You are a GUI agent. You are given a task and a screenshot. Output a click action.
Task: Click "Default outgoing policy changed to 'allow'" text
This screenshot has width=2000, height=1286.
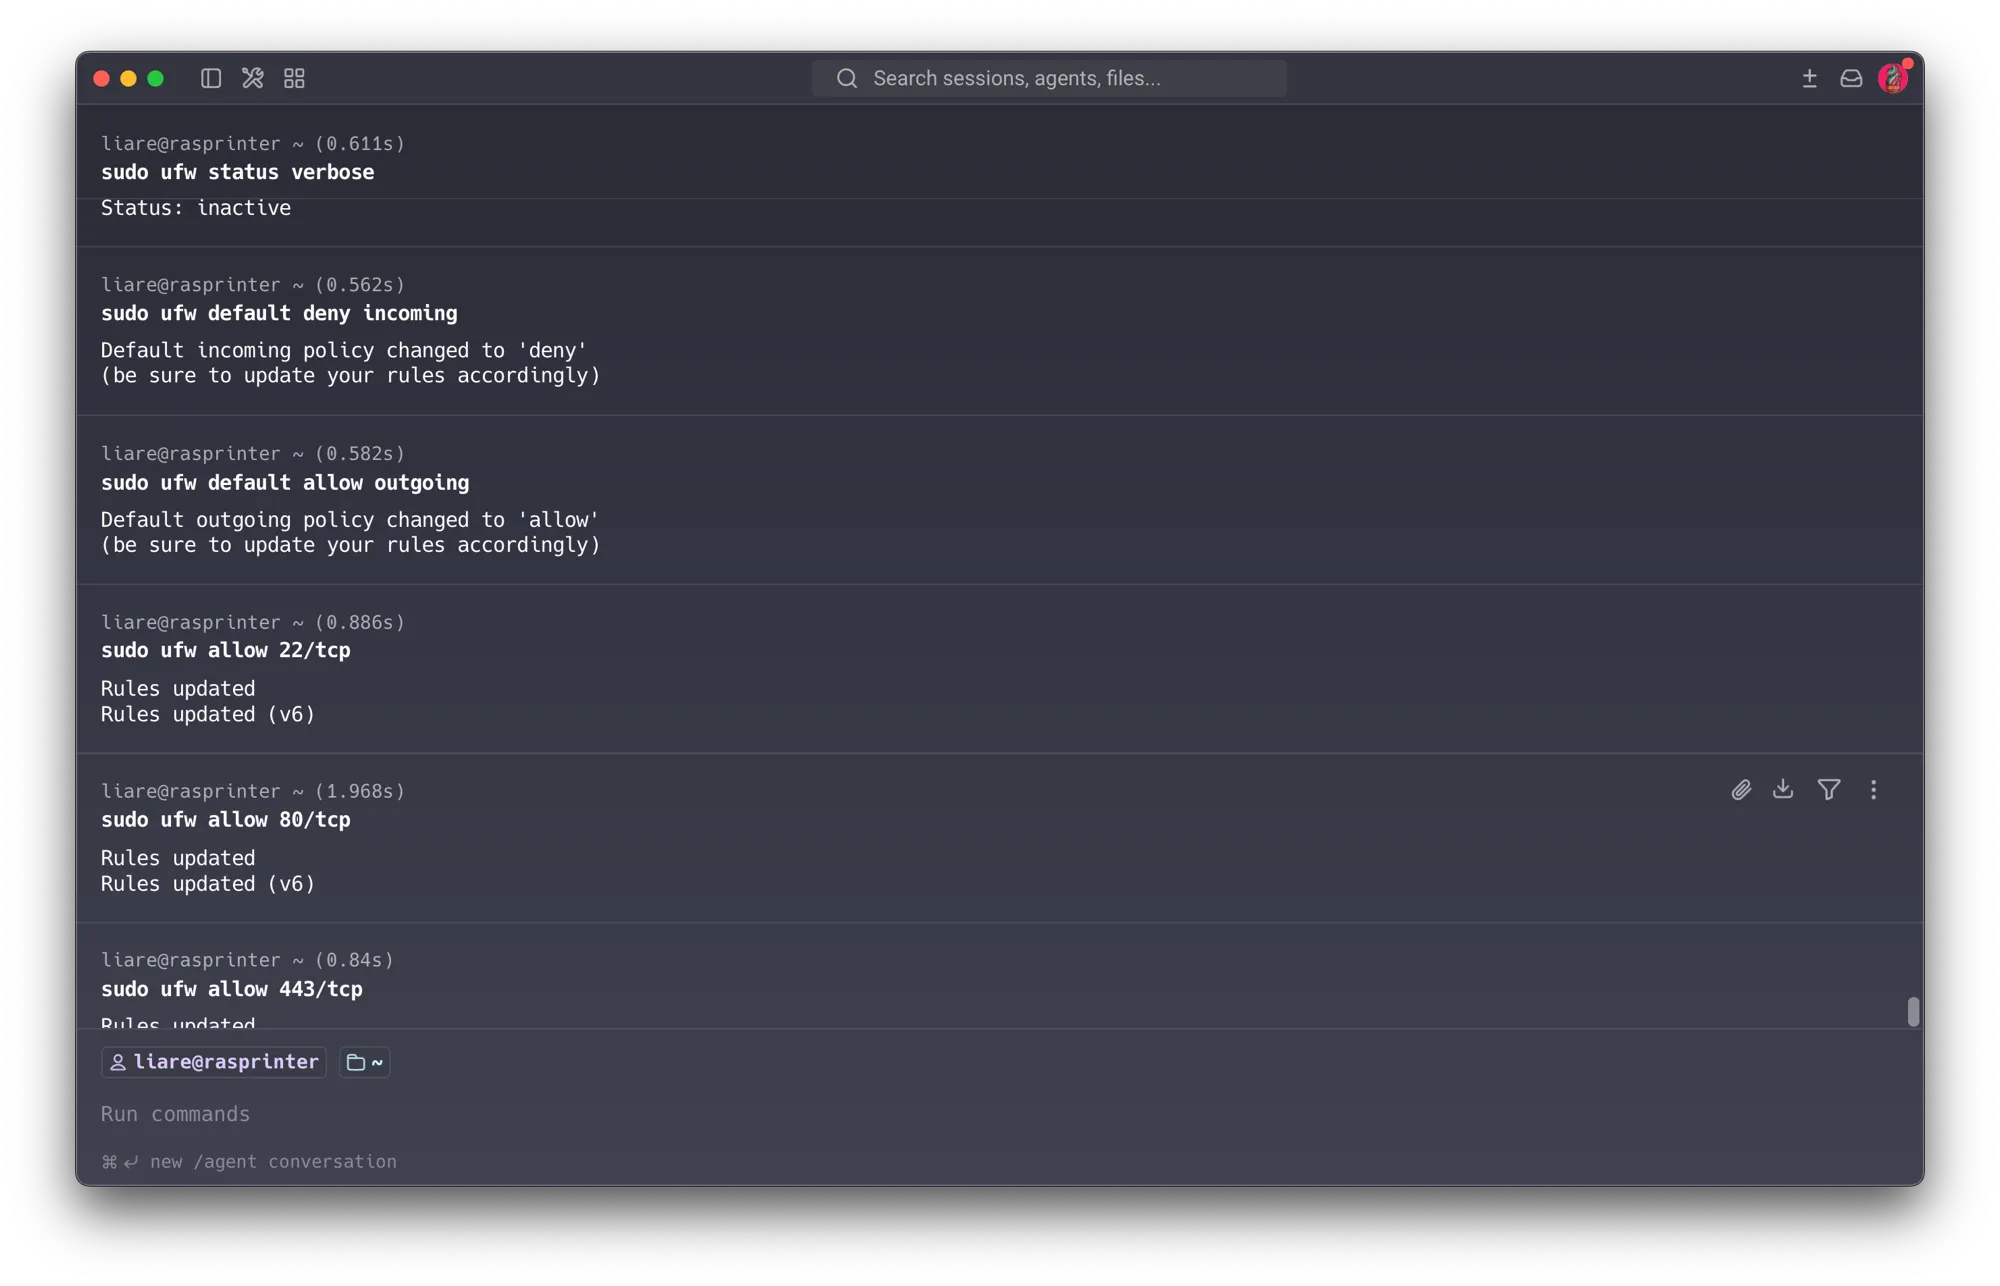point(350,519)
